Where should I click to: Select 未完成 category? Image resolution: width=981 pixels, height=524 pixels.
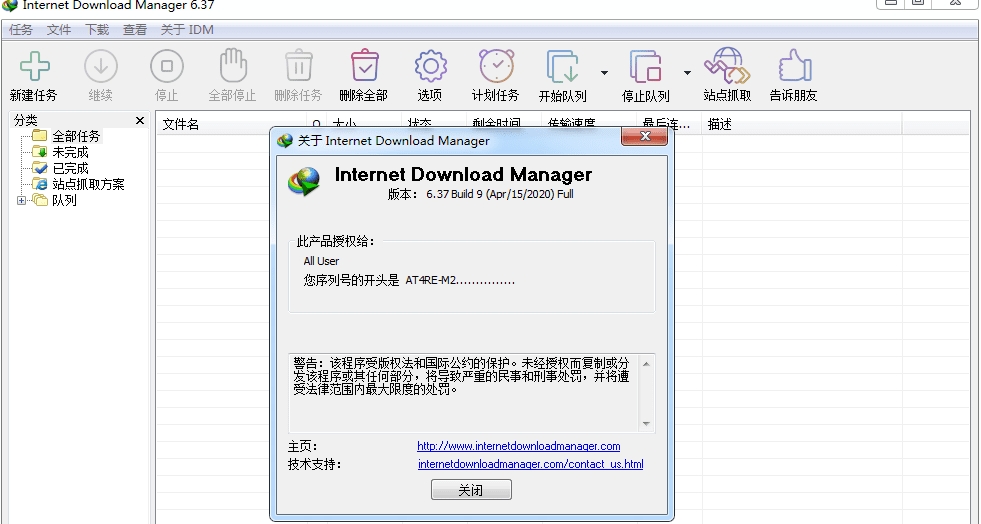tap(70, 153)
